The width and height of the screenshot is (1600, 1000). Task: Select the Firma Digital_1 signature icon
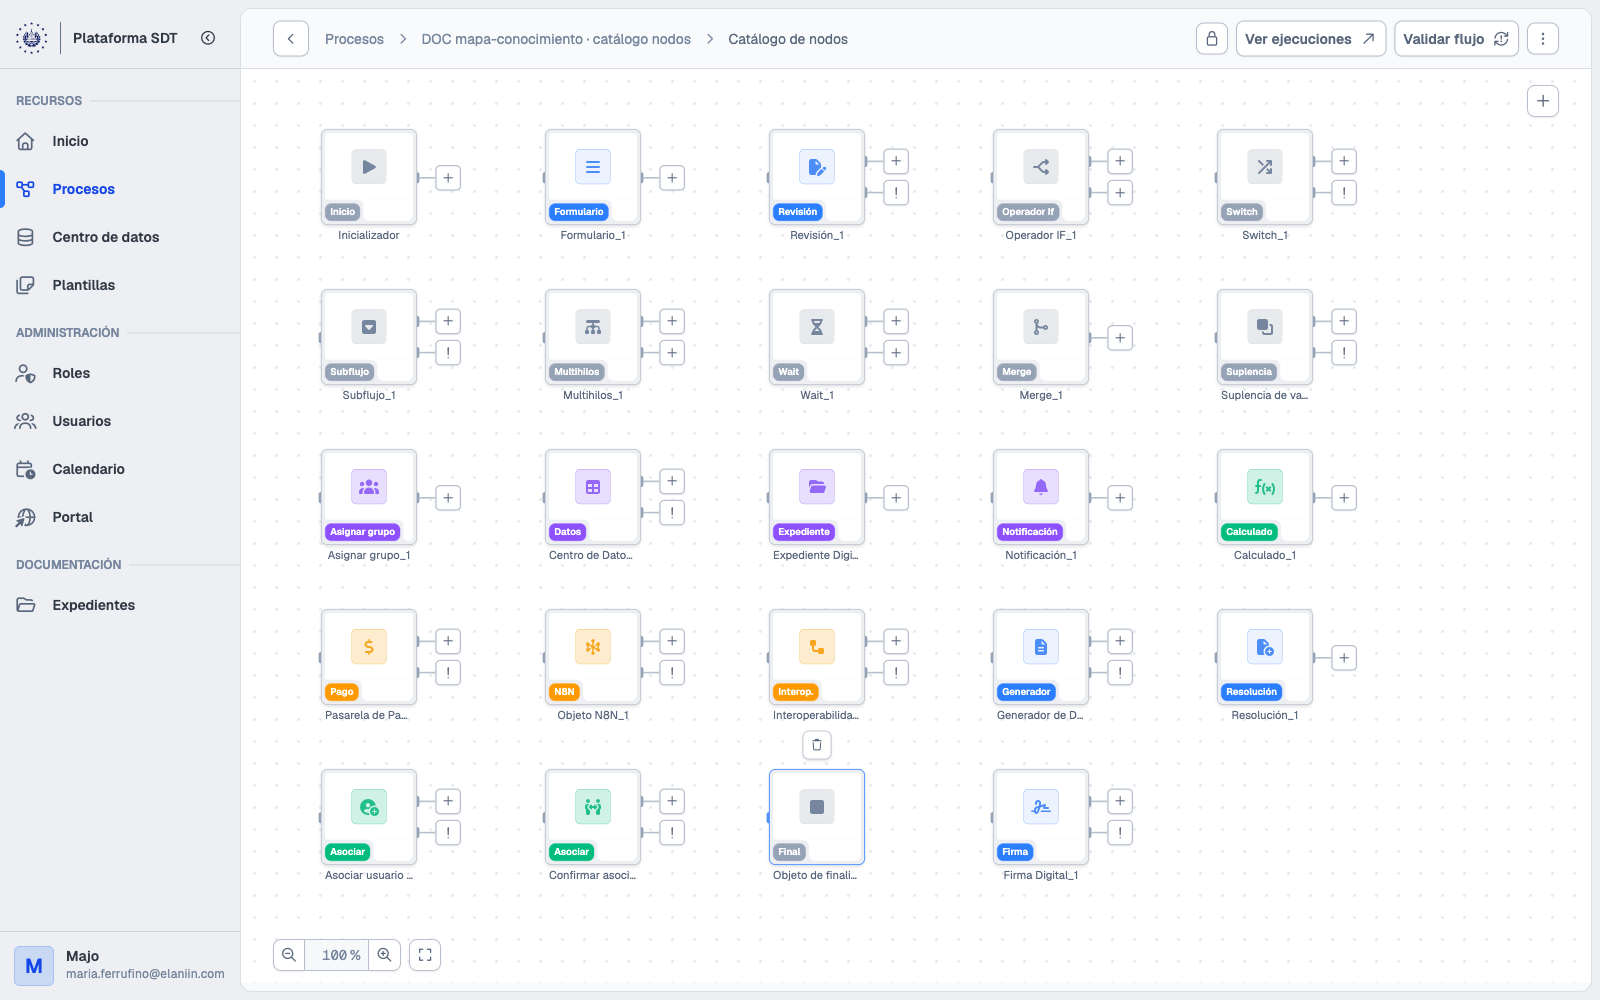point(1041,807)
